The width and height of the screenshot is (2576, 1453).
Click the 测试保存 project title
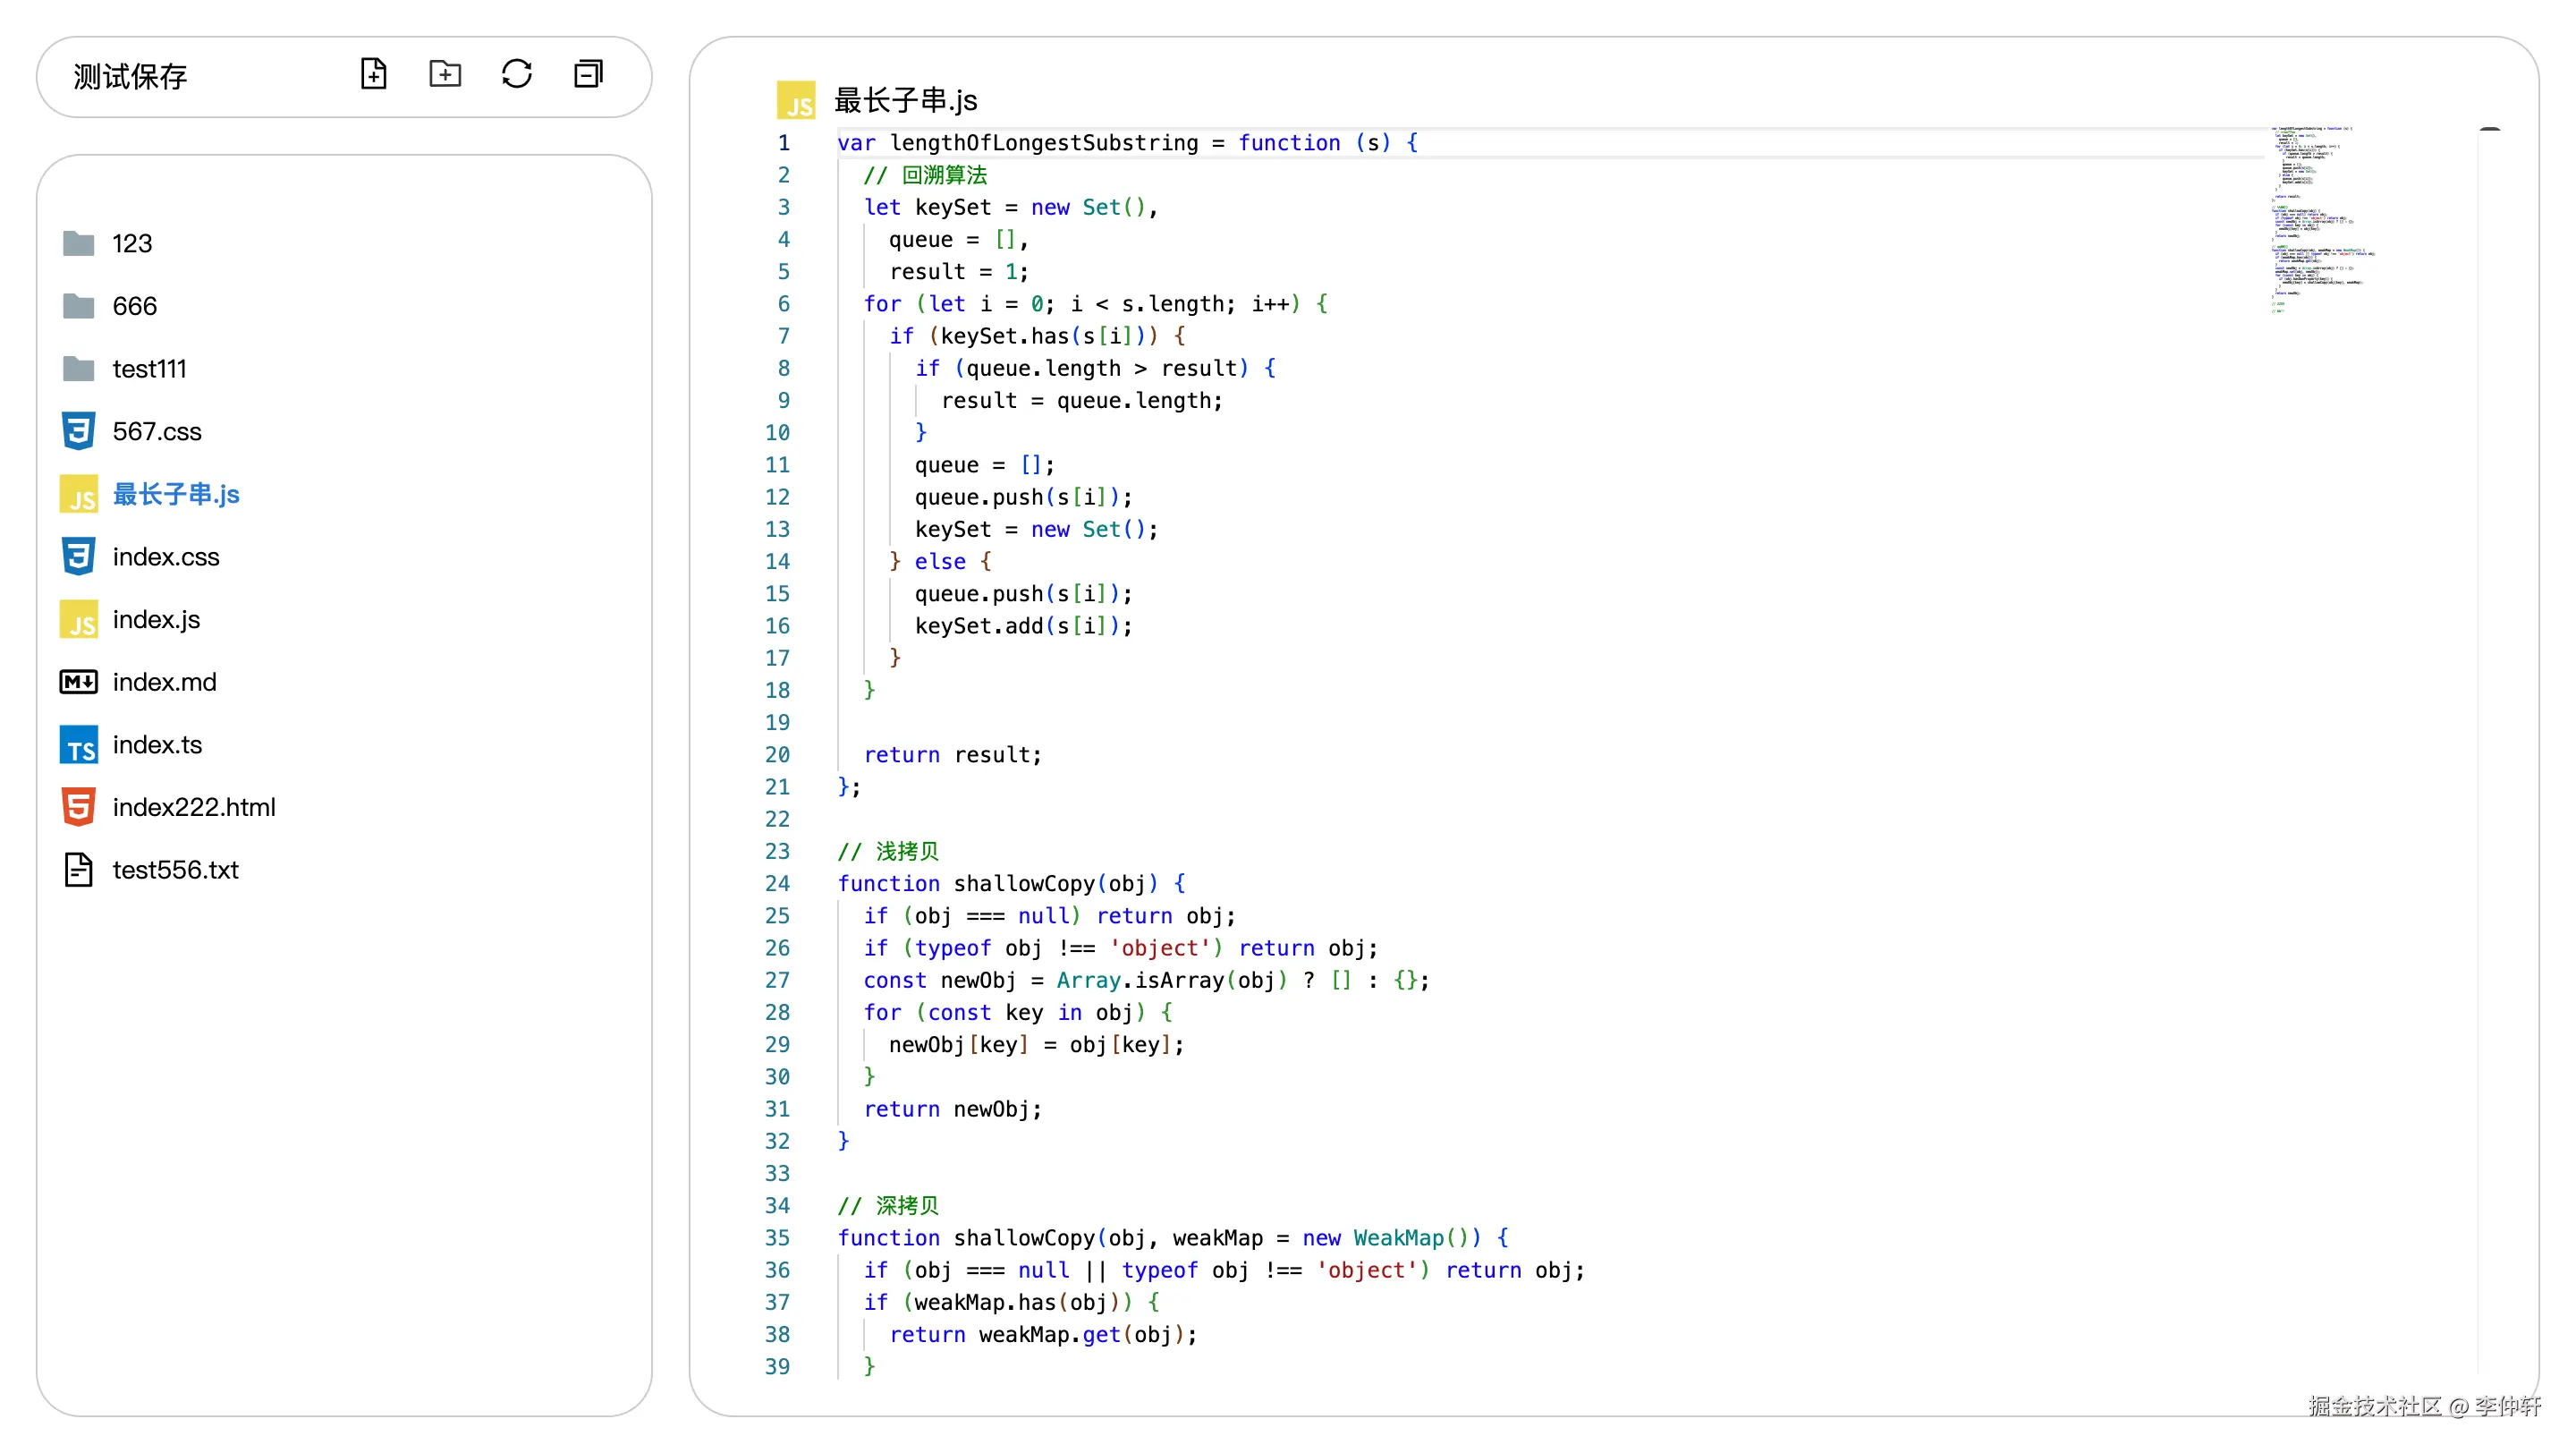pyautogui.click(x=130, y=77)
